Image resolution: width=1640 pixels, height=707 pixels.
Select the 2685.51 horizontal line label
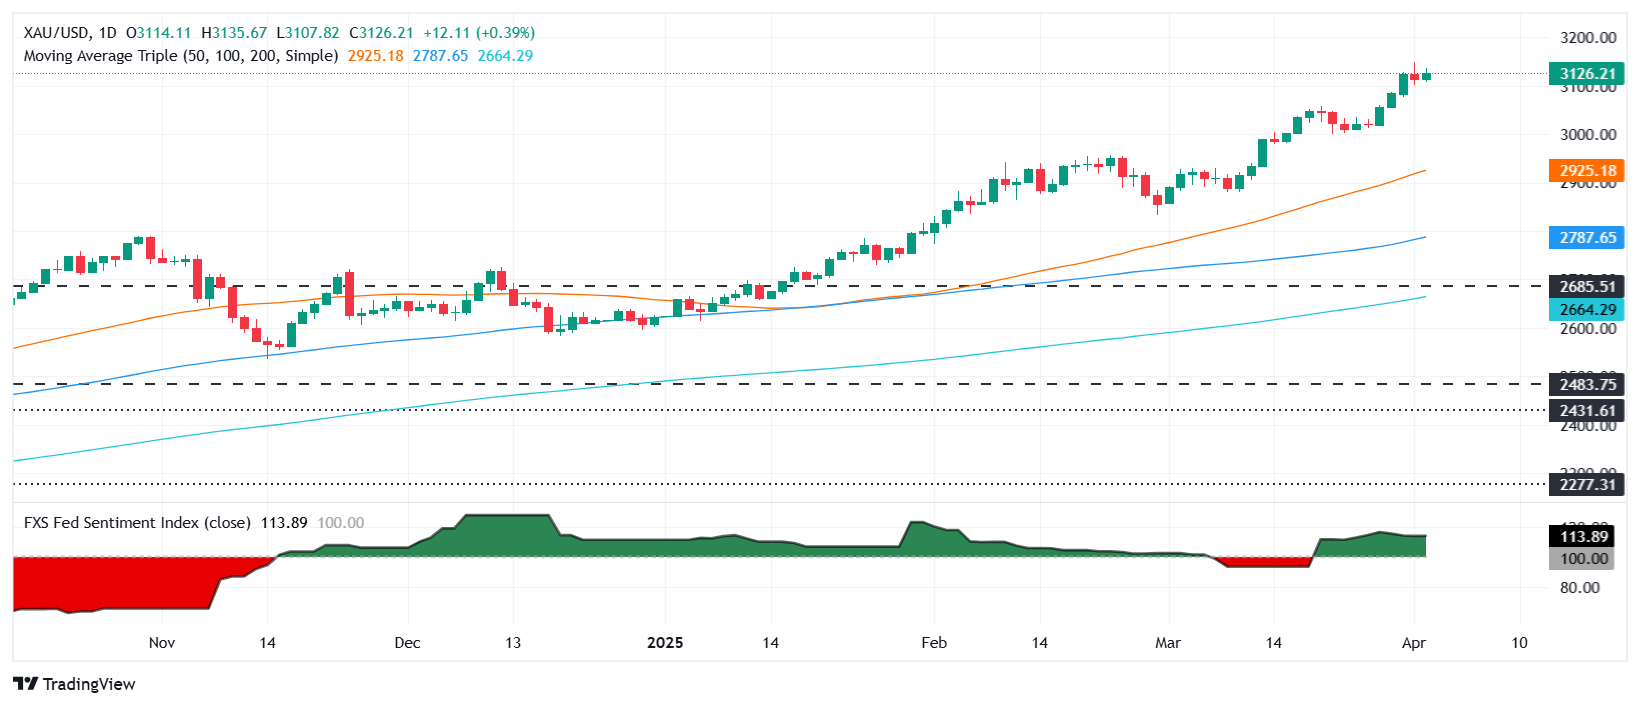[1587, 287]
